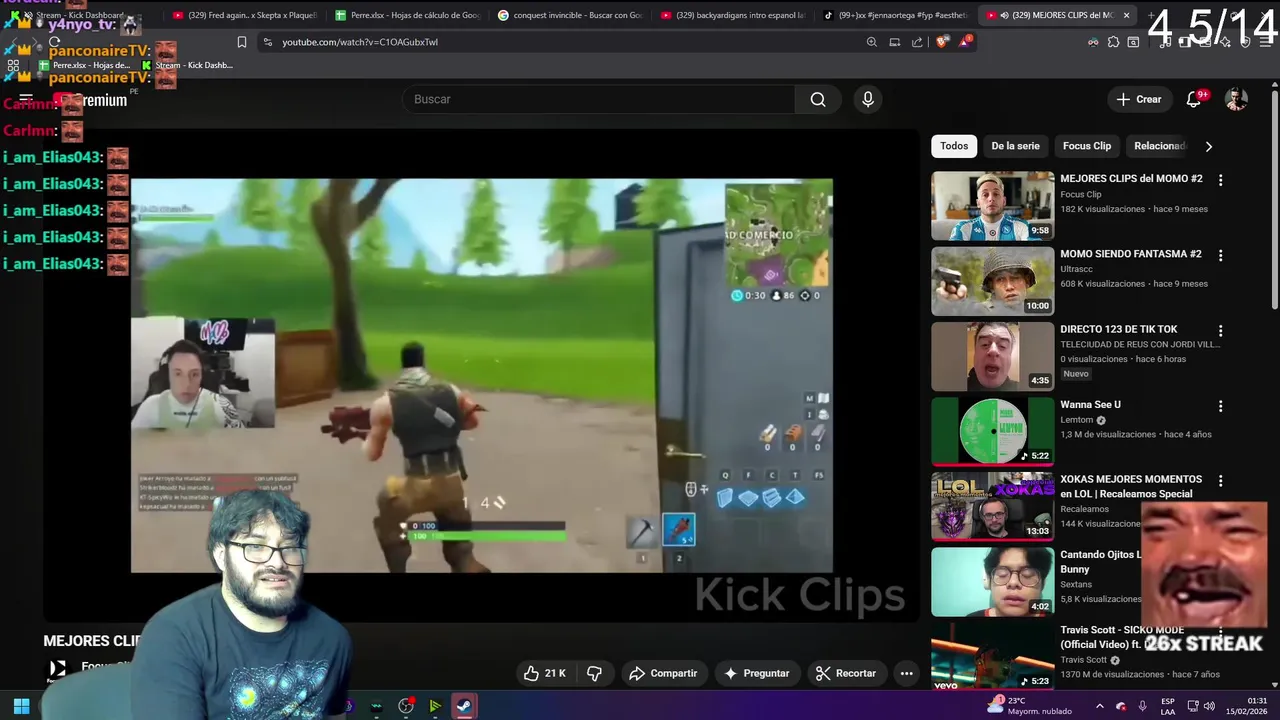The width and height of the screenshot is (1280, 720).
Task: Open options for DIRECTO 123 DE TIK TOK
Action: pos(1220,330)
